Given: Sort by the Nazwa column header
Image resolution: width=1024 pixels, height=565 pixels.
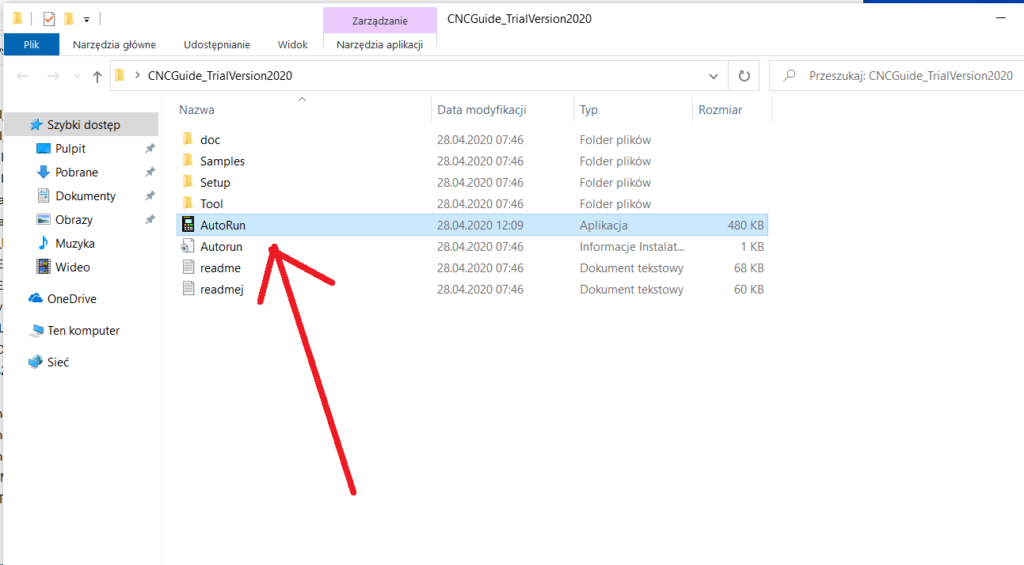Looking at the screenshot, I should [x=197, y=110].
